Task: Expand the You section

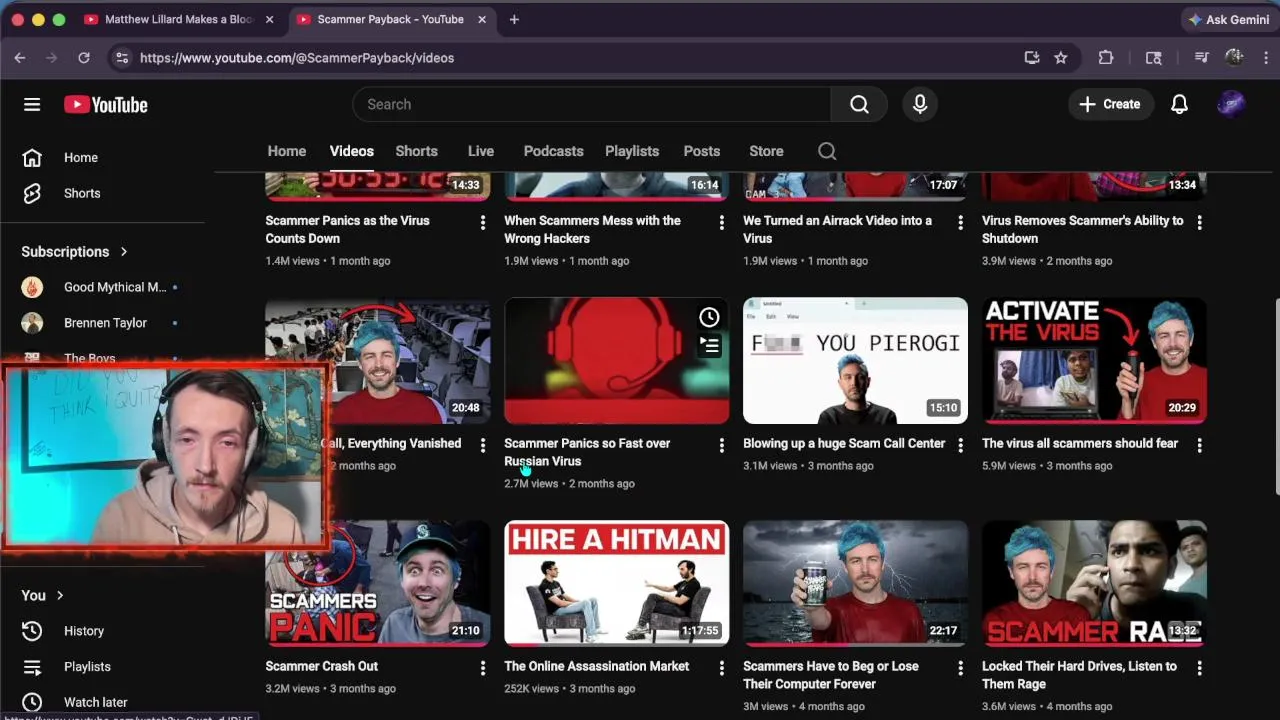Action: (x=43, y=595)
